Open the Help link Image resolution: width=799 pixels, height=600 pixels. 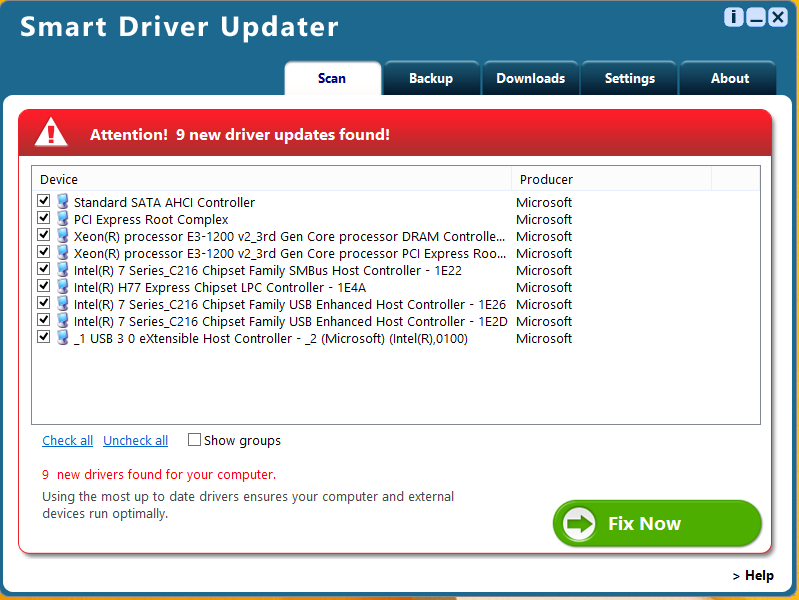tap(753, 576)
